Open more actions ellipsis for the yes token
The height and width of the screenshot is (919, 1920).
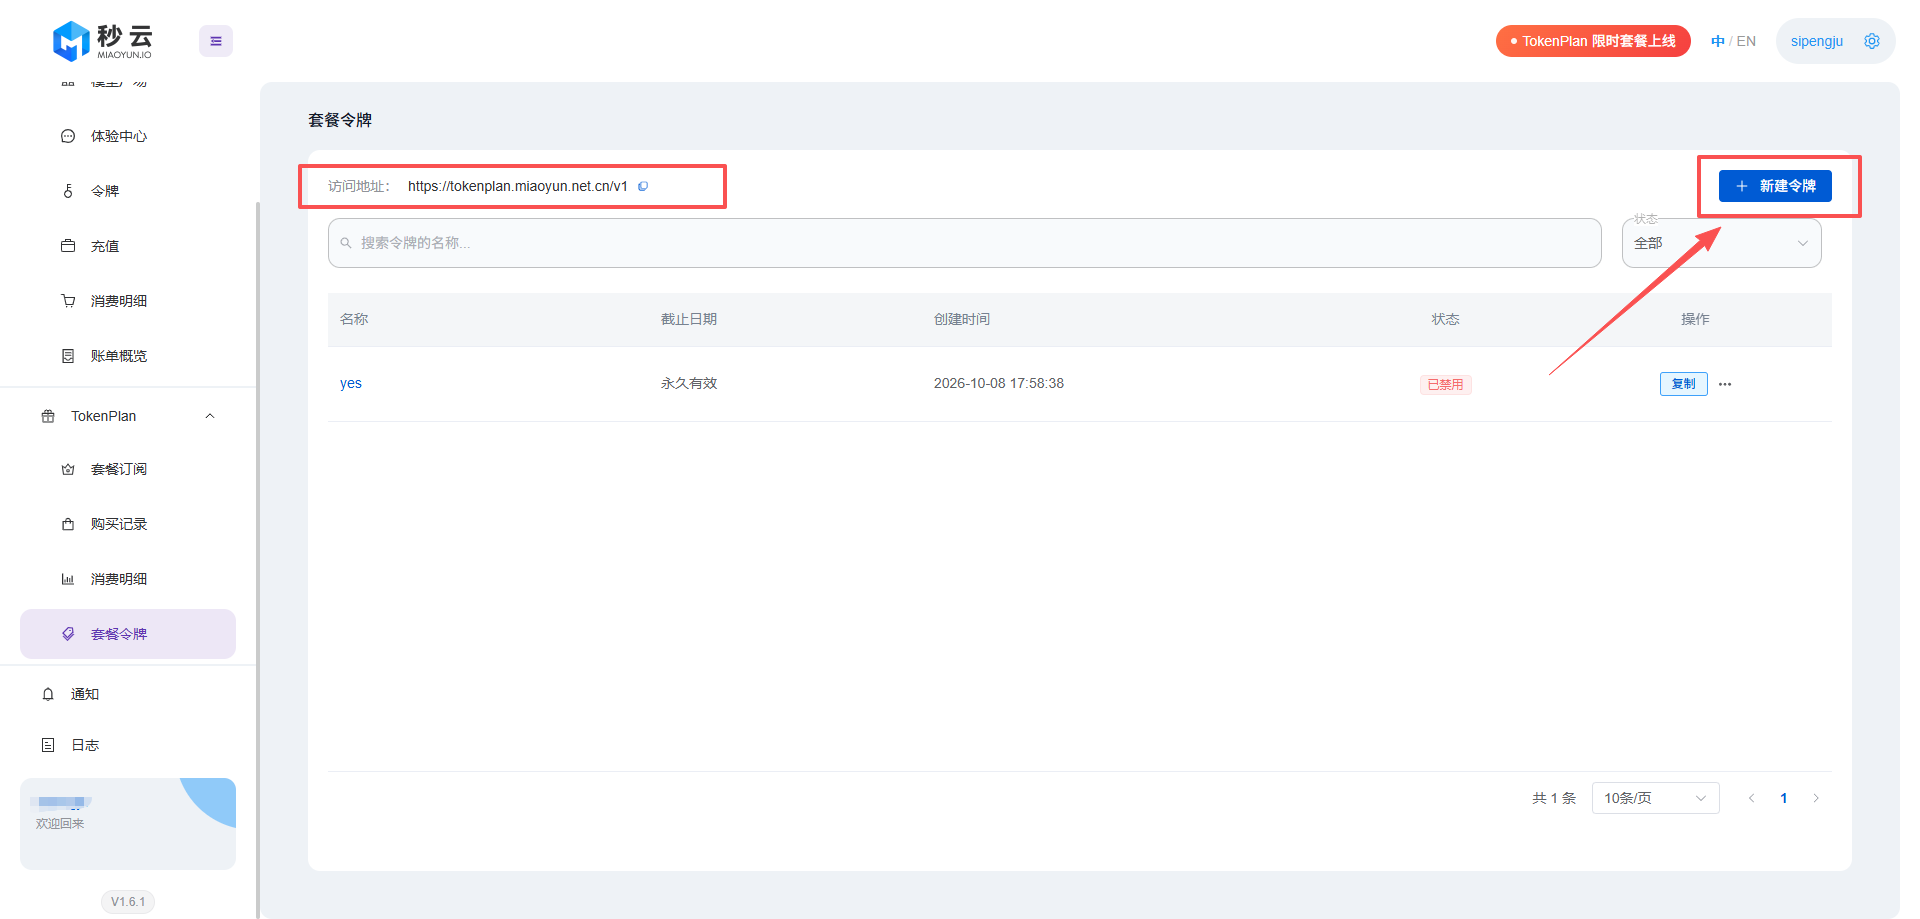pyautogui.click(x=1725, y=384)
